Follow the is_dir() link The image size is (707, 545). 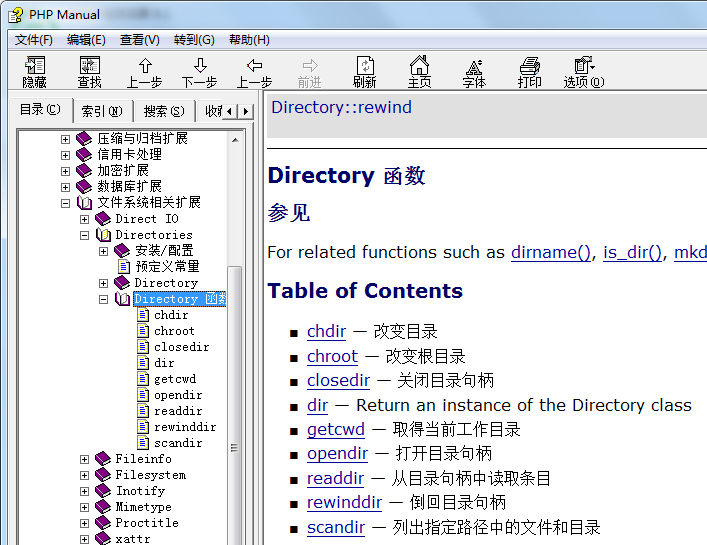[x=633, y=252]
